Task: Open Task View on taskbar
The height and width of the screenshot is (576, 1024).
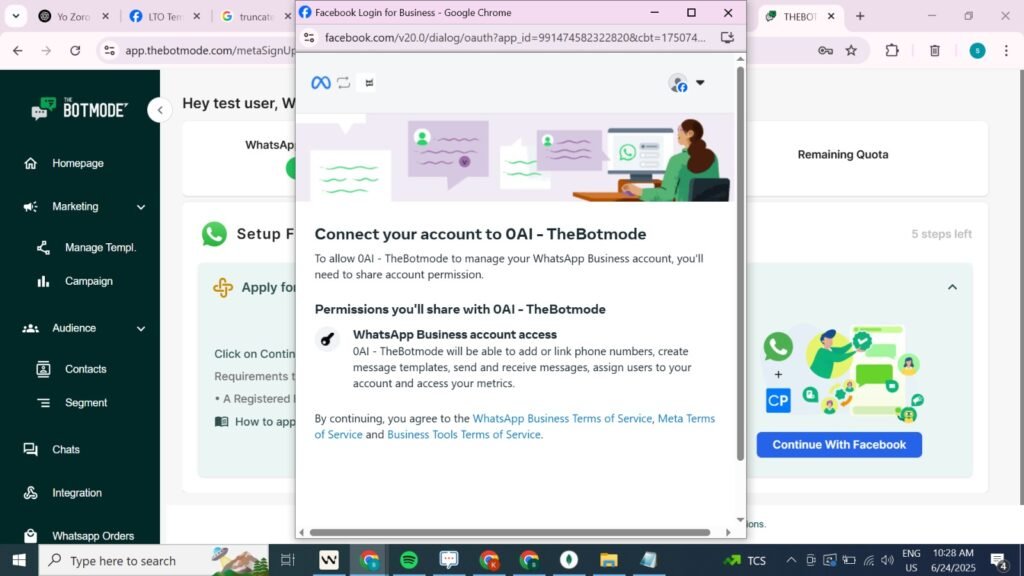Action: [x=287, y=560]
